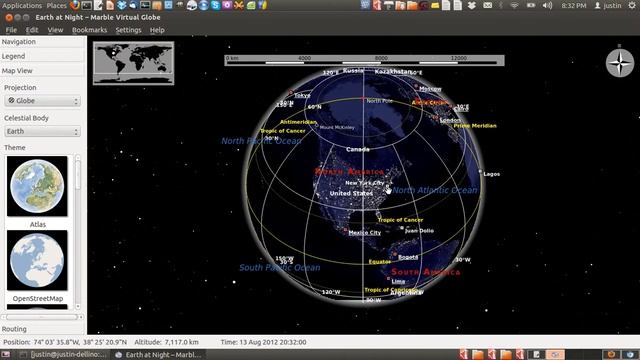Open the Celestial Body dropdown set to Earth

click(x=42, y=131)
